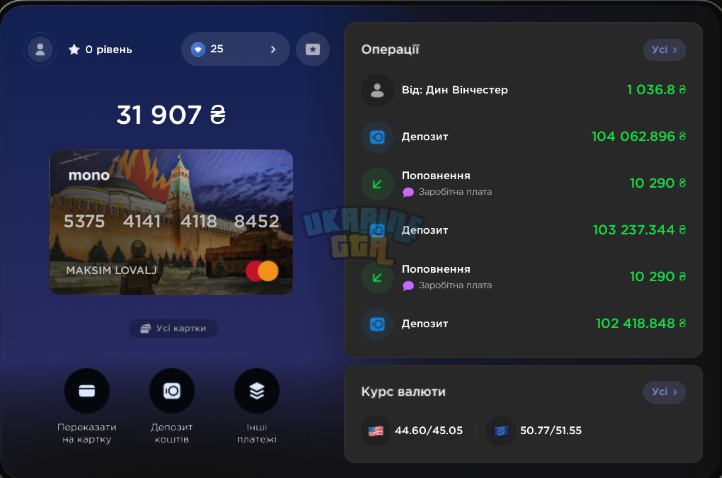This screenshot has height=478, width=722.
Task: Click the mono card image
Action: click(171, 222)
